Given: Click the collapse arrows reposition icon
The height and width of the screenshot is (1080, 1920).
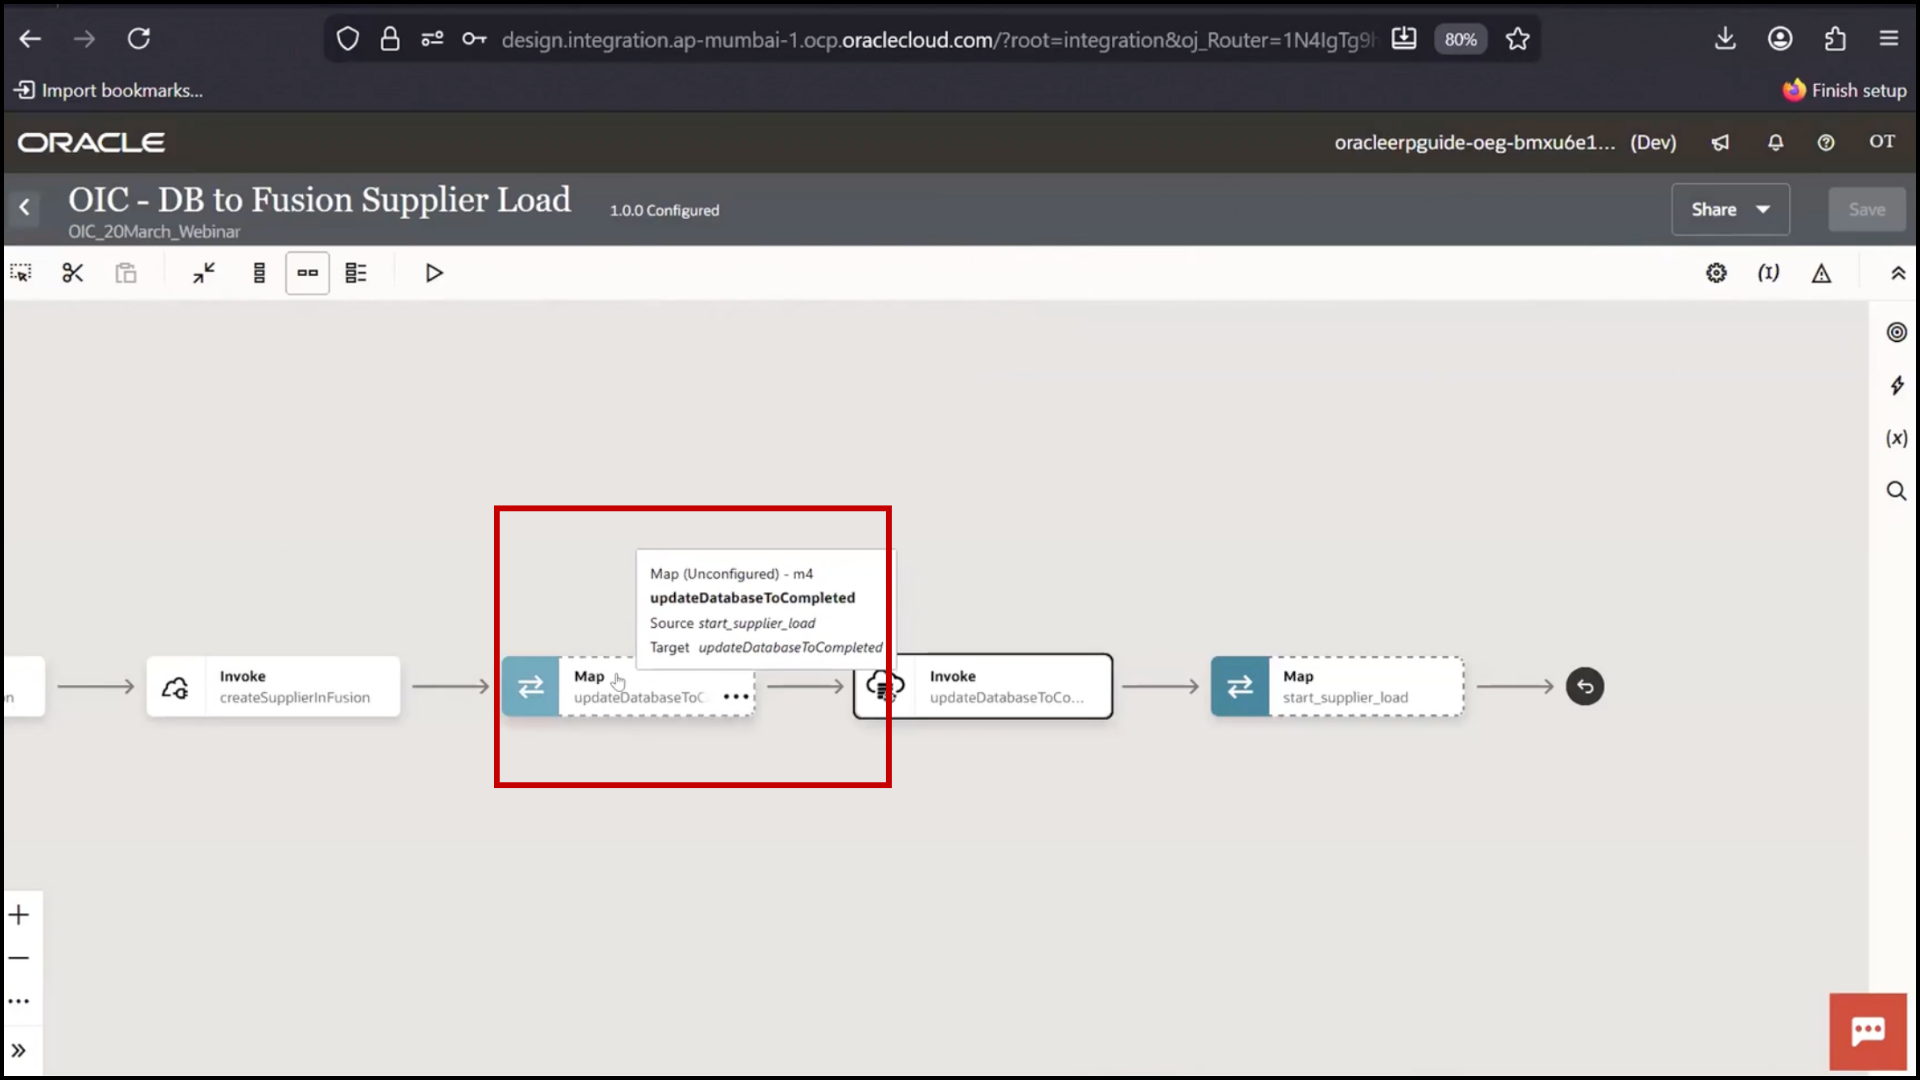Looking at the screenshot, I should click(x=204, y=273).
